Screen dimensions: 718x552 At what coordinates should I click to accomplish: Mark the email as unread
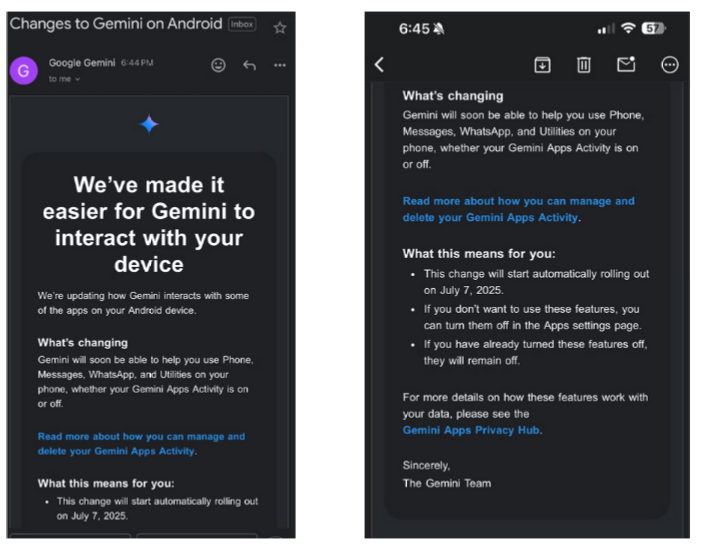coord(626,64)
